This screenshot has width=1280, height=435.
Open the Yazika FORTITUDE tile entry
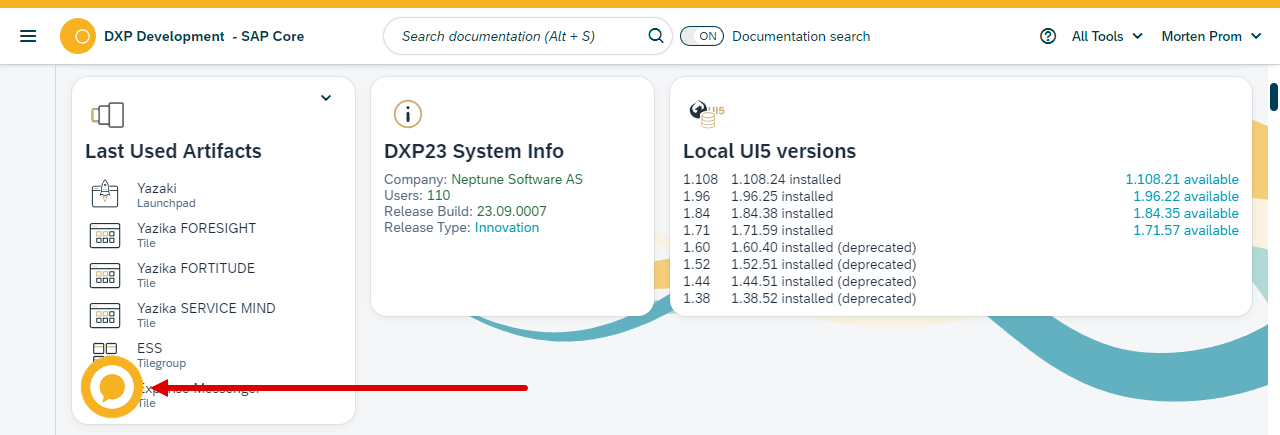point(212,275)
